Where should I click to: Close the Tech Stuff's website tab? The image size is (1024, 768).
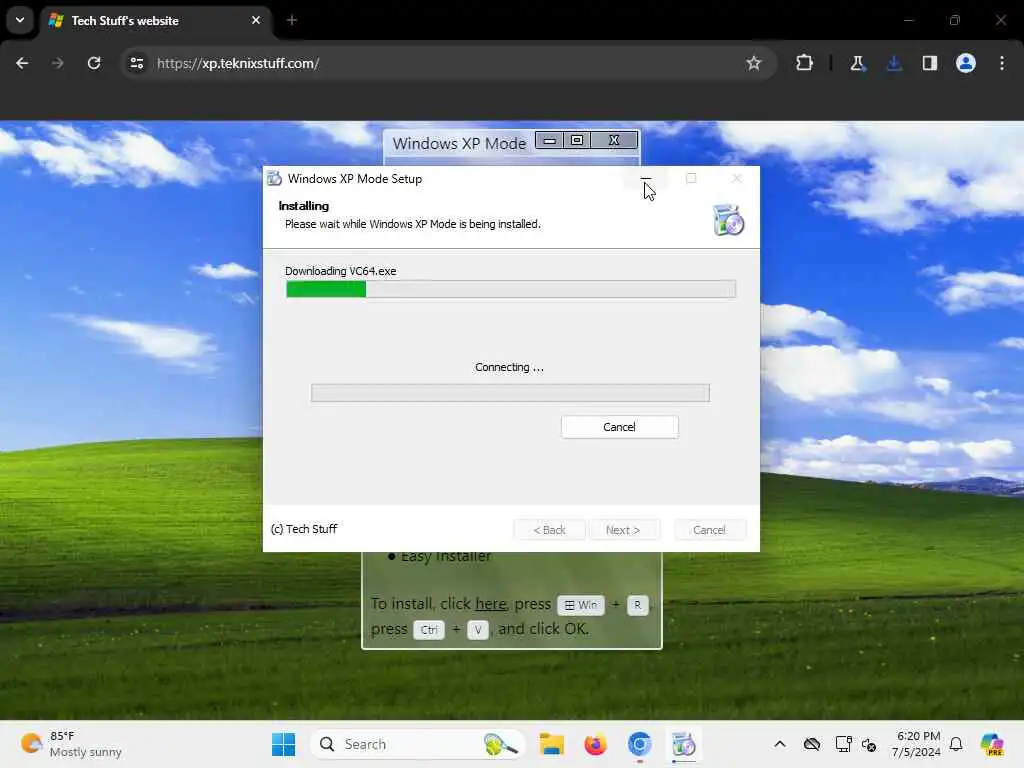pyautogui.click(x=255, y=20)
